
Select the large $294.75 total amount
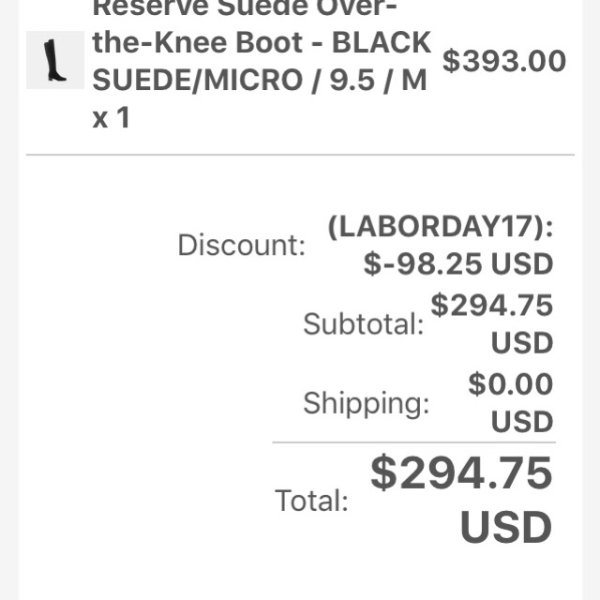(461, 473)
